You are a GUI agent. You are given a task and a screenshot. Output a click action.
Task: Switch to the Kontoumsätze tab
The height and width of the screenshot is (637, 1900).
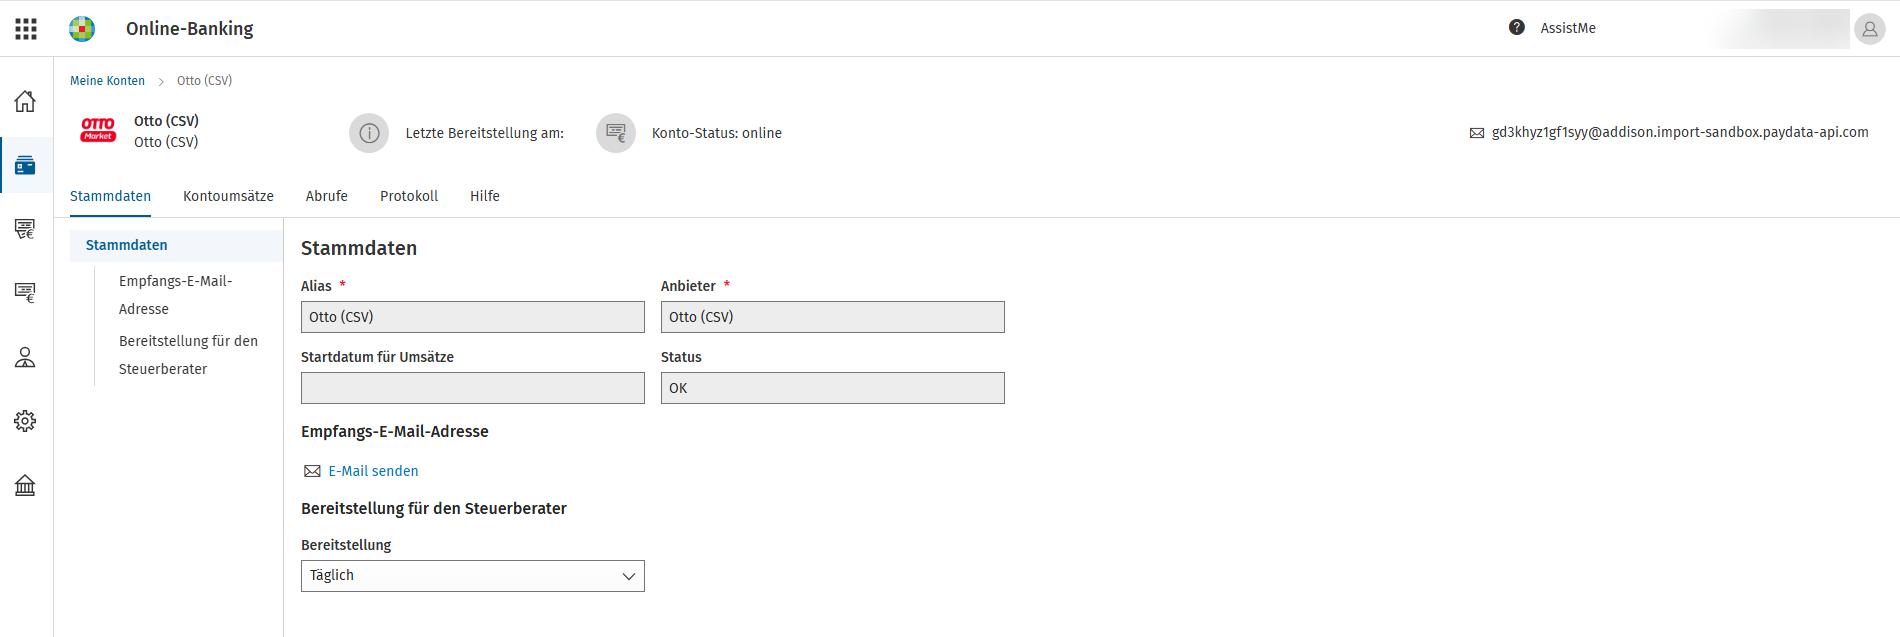click(228, 196)
